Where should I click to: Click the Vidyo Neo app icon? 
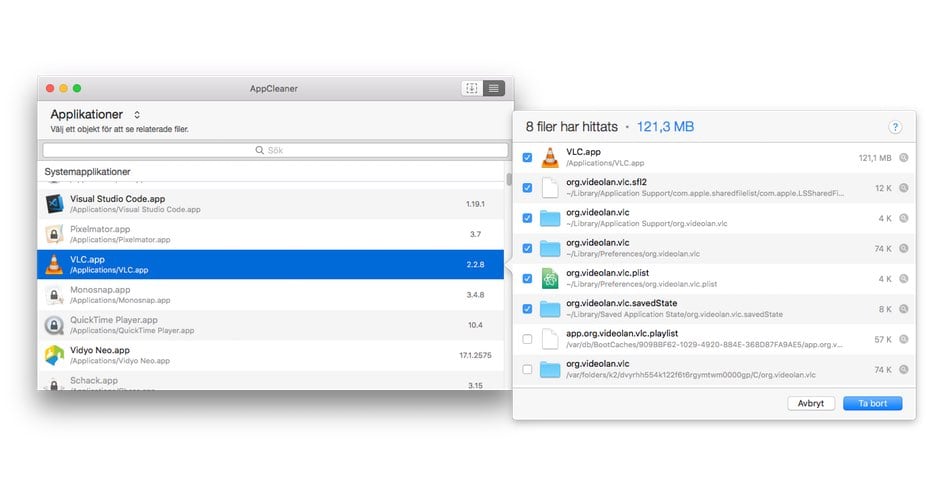point(55,355)
